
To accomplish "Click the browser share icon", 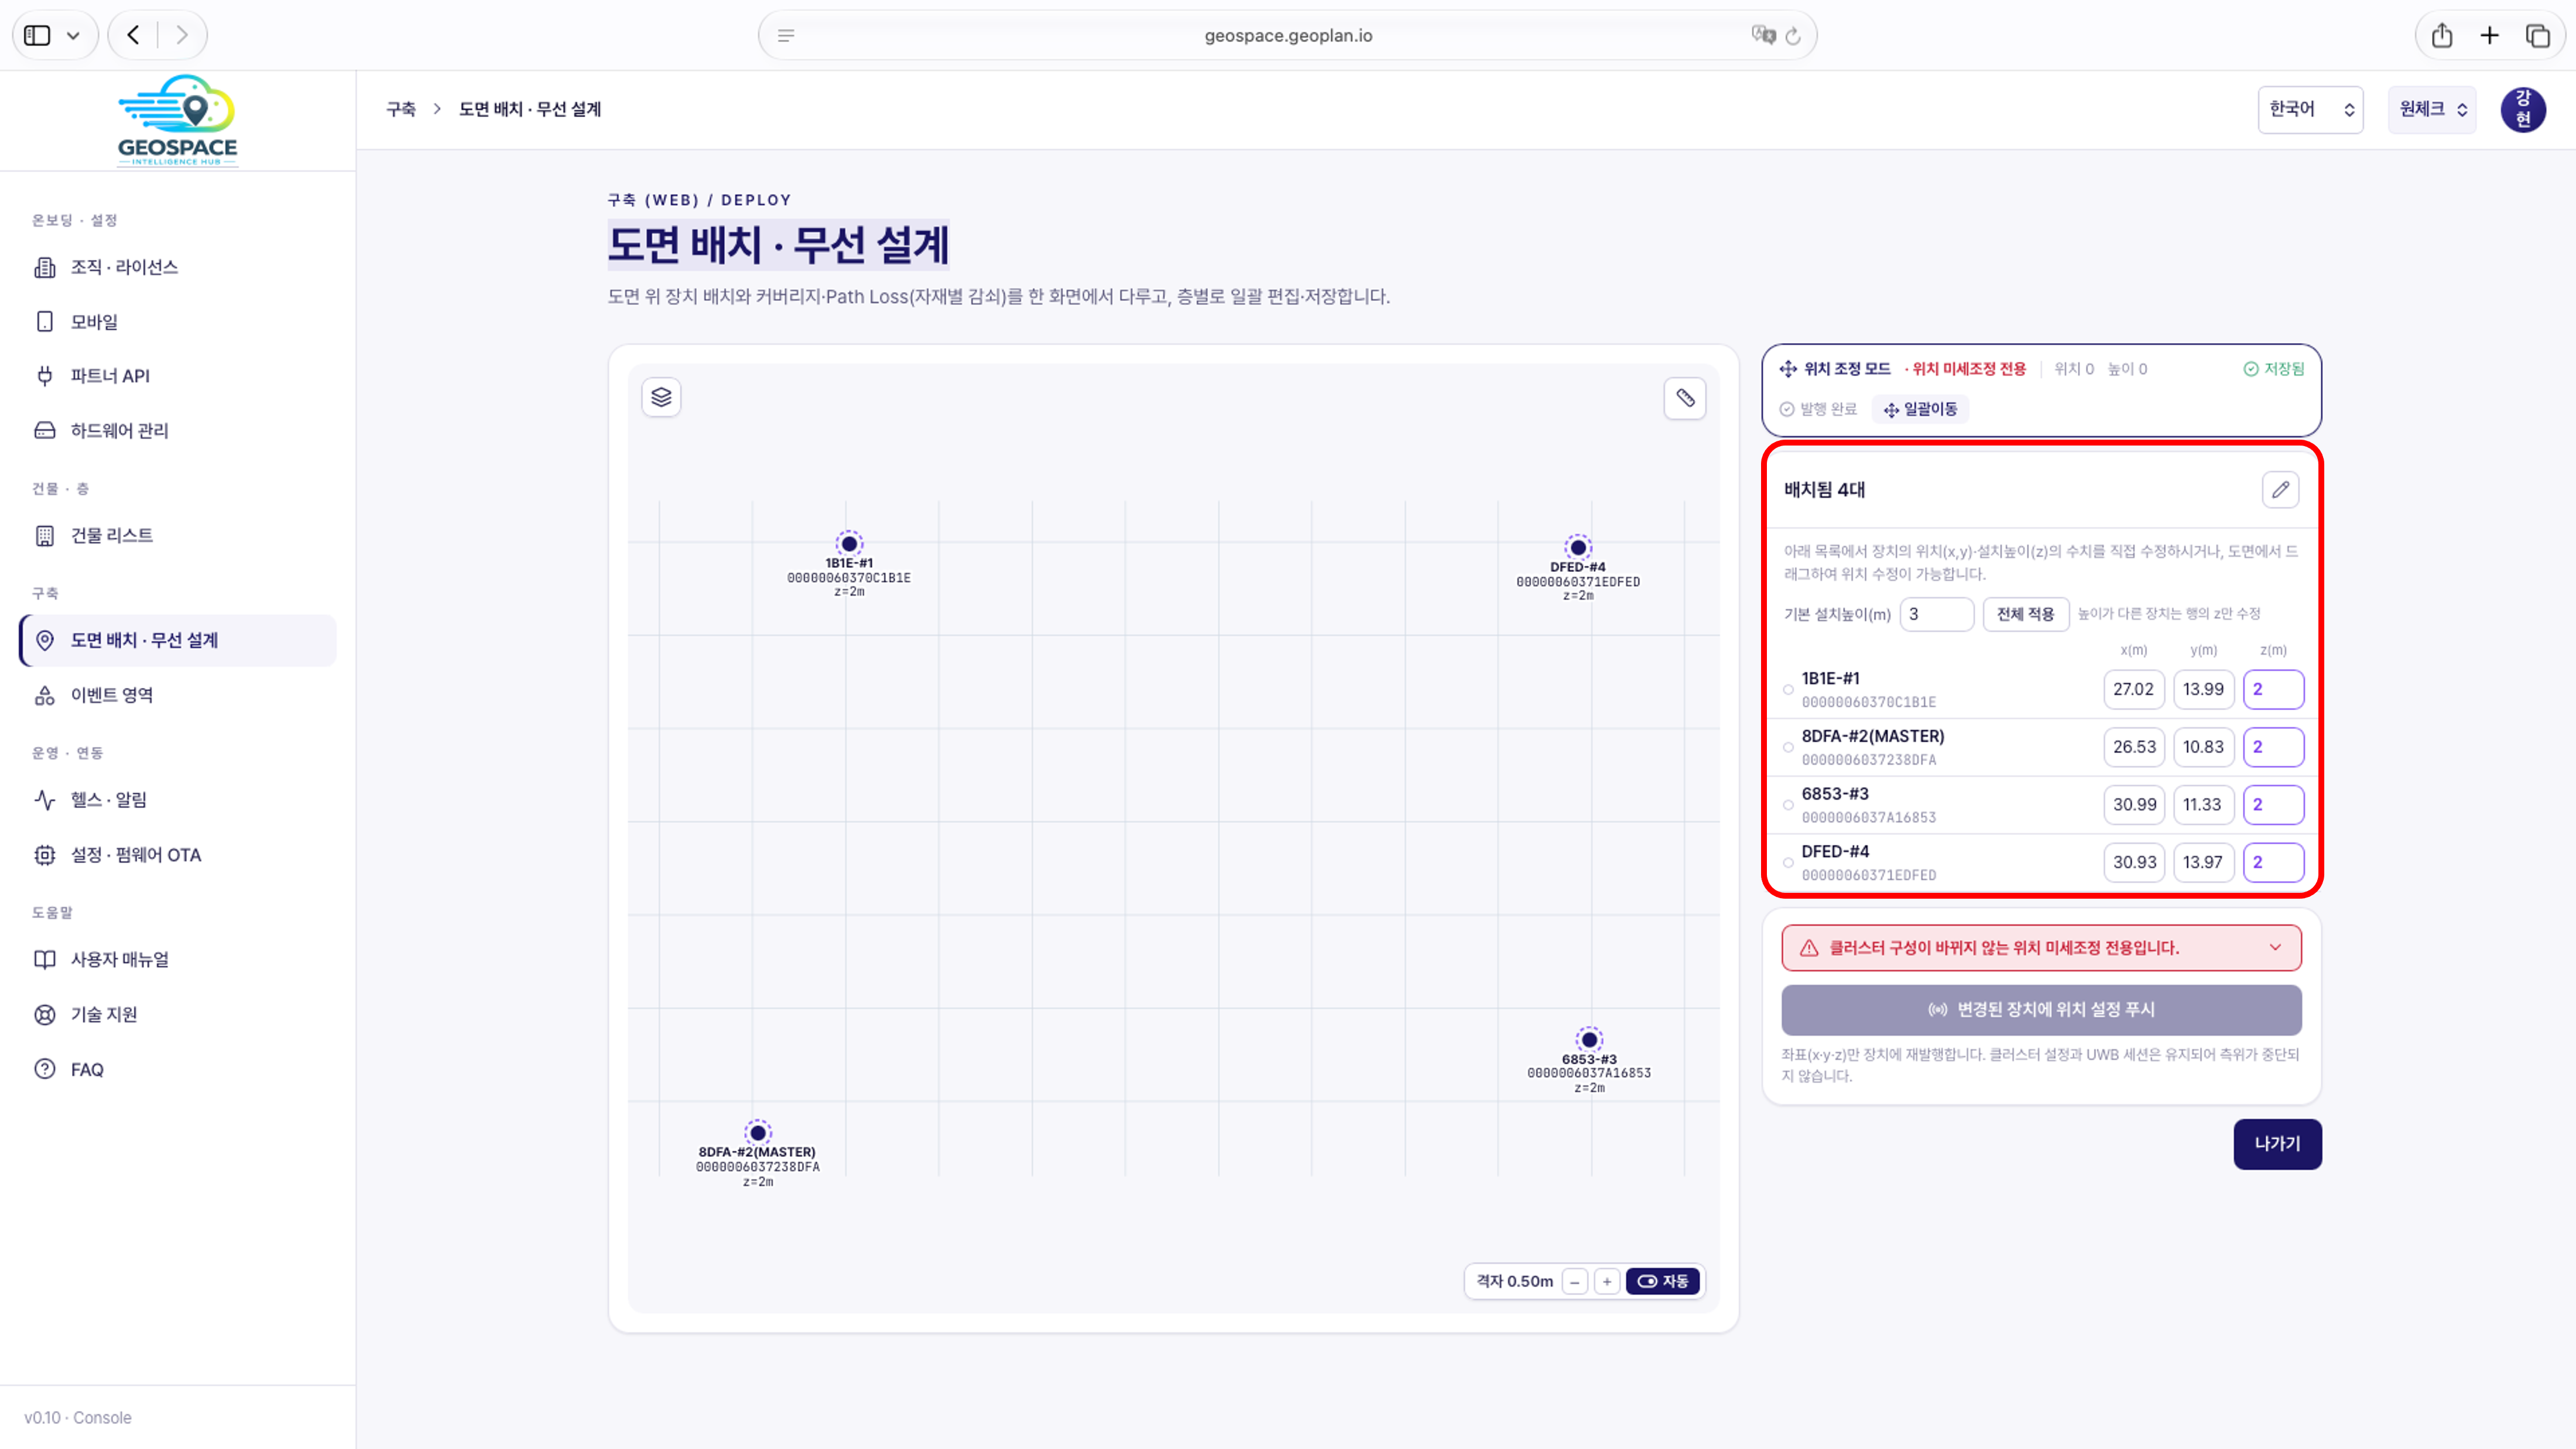I will (2442, 35).
